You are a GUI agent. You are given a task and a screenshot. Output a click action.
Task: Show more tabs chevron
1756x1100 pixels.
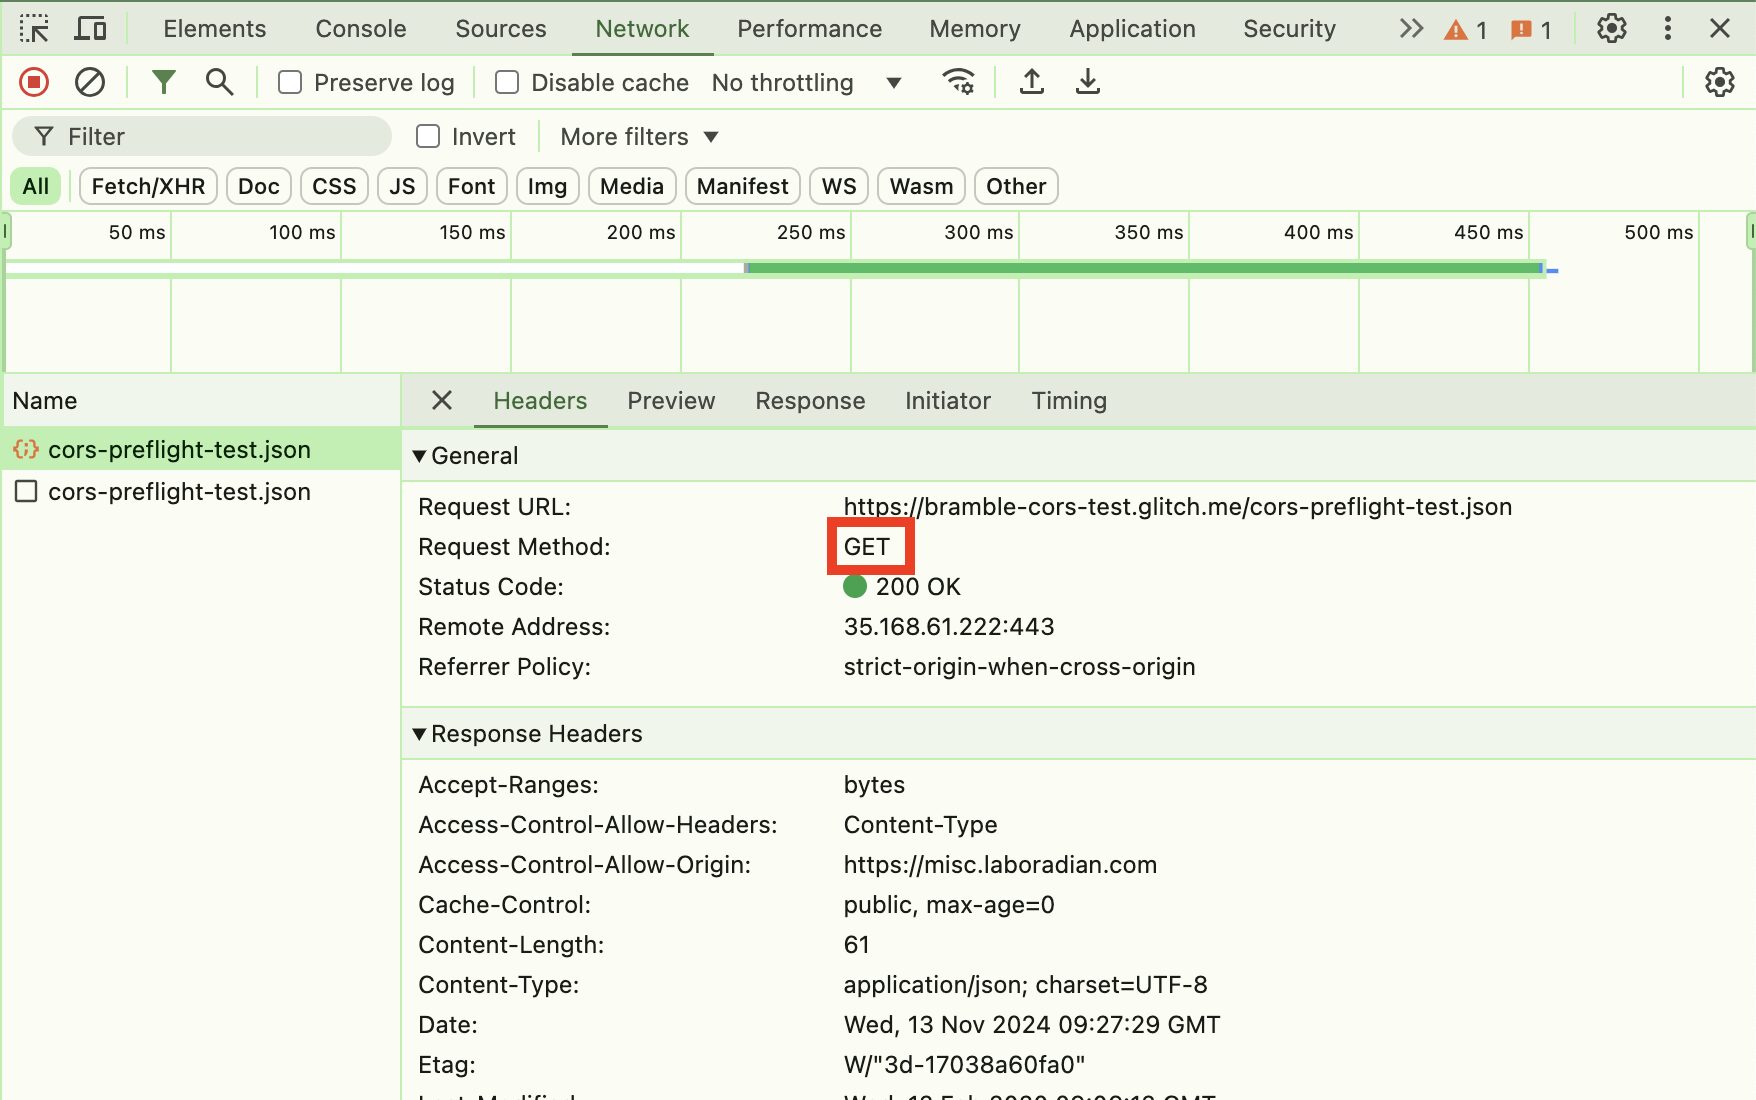point(1410,28)
